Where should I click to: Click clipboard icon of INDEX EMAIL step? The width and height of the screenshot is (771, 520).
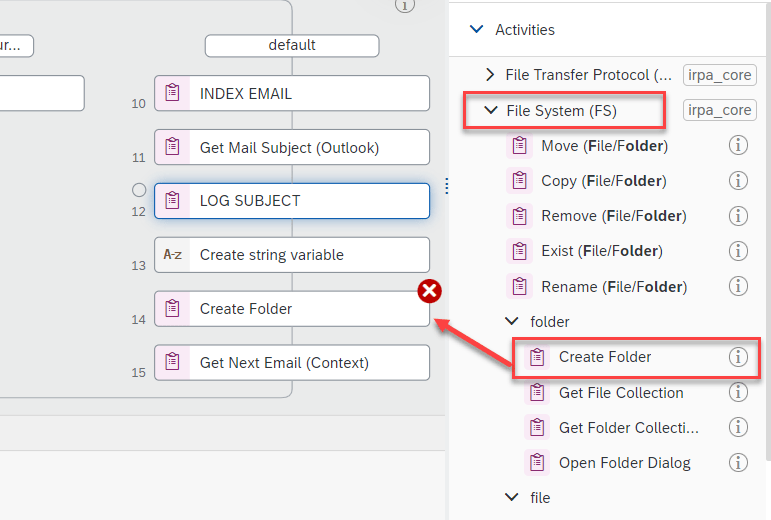pyautogui.click(x=173, y=93)
